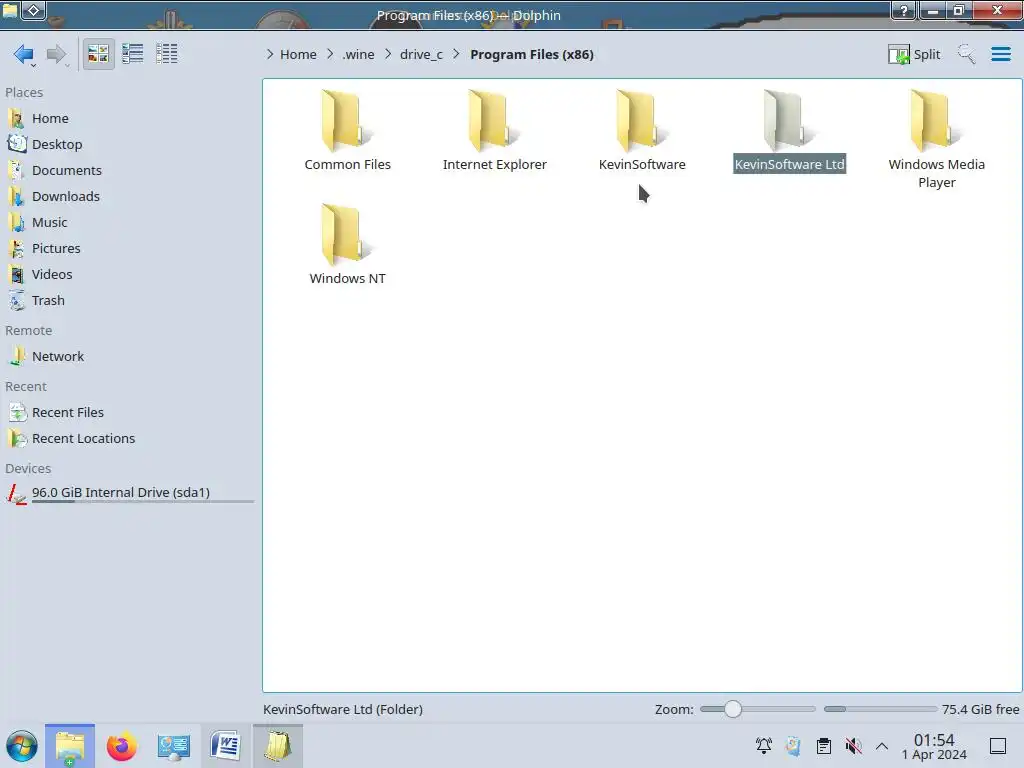Open the search magnifier tool
1024x768 pixels.
(x=966, y=54)
